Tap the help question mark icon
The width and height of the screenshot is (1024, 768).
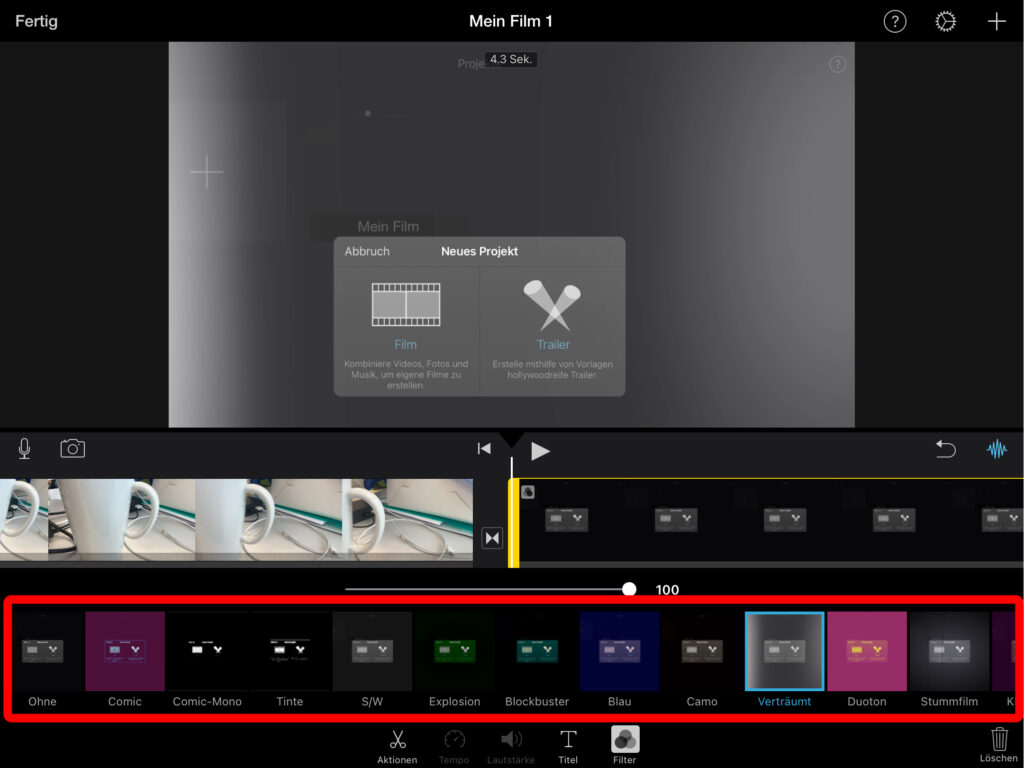click(894, 22)
